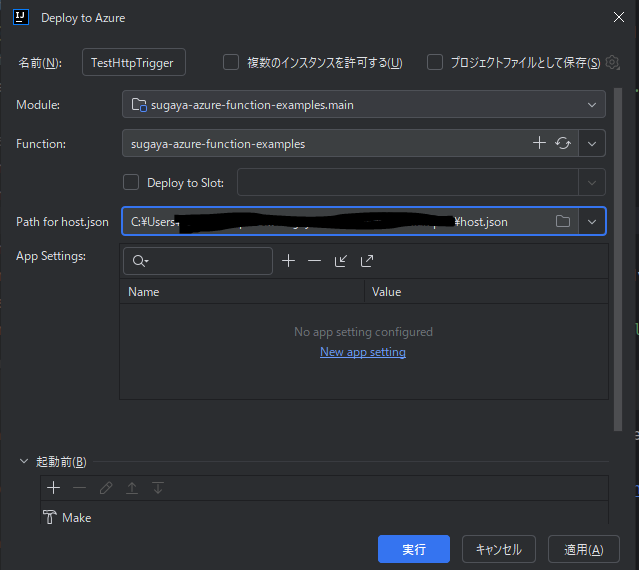
Task: Collapse the 起動前(B) section
Action: 24,461
